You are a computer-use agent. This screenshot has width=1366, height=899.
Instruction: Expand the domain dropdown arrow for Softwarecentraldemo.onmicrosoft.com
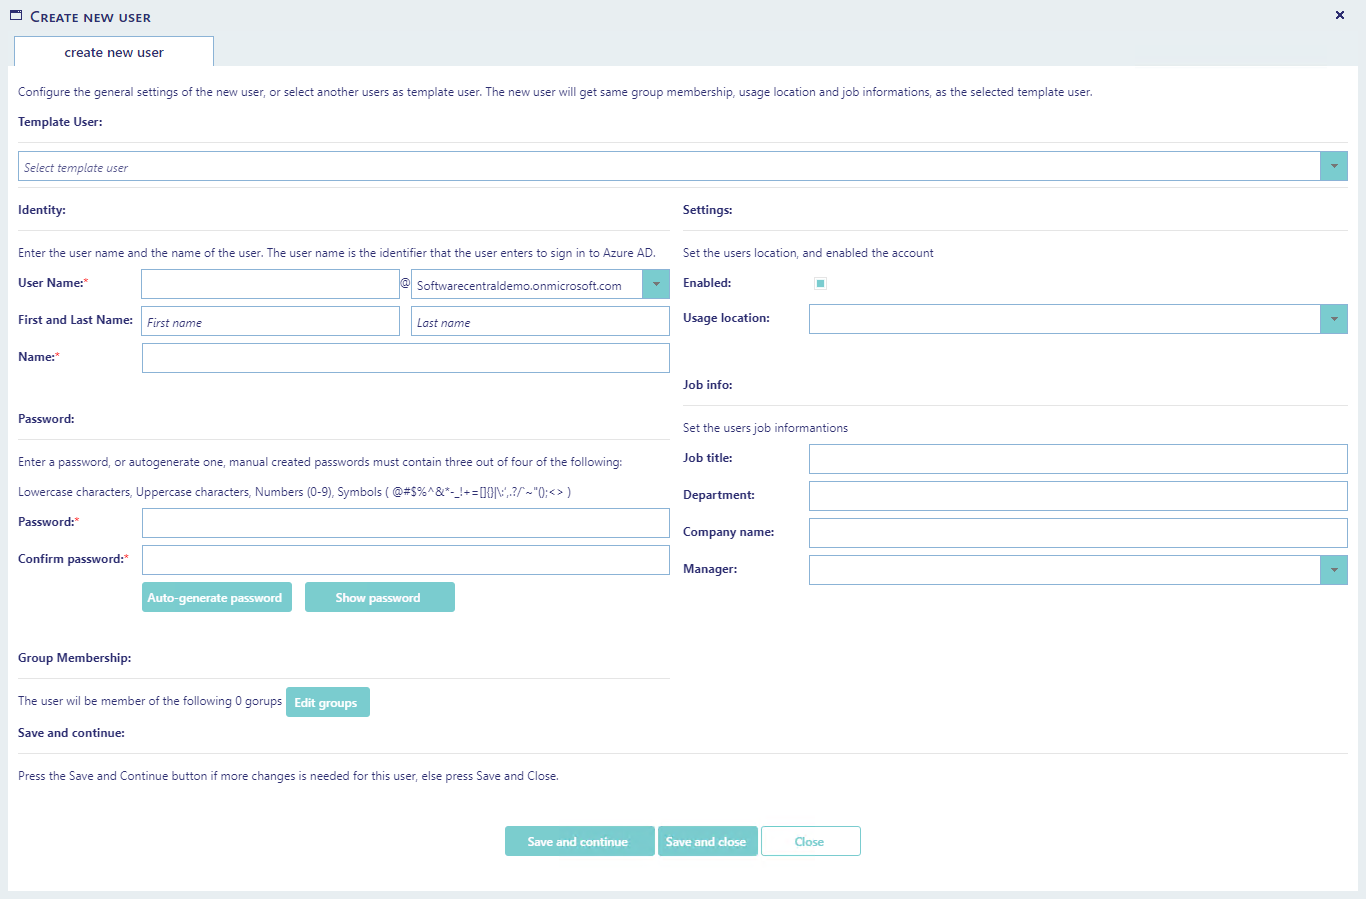tap(656, 284)
